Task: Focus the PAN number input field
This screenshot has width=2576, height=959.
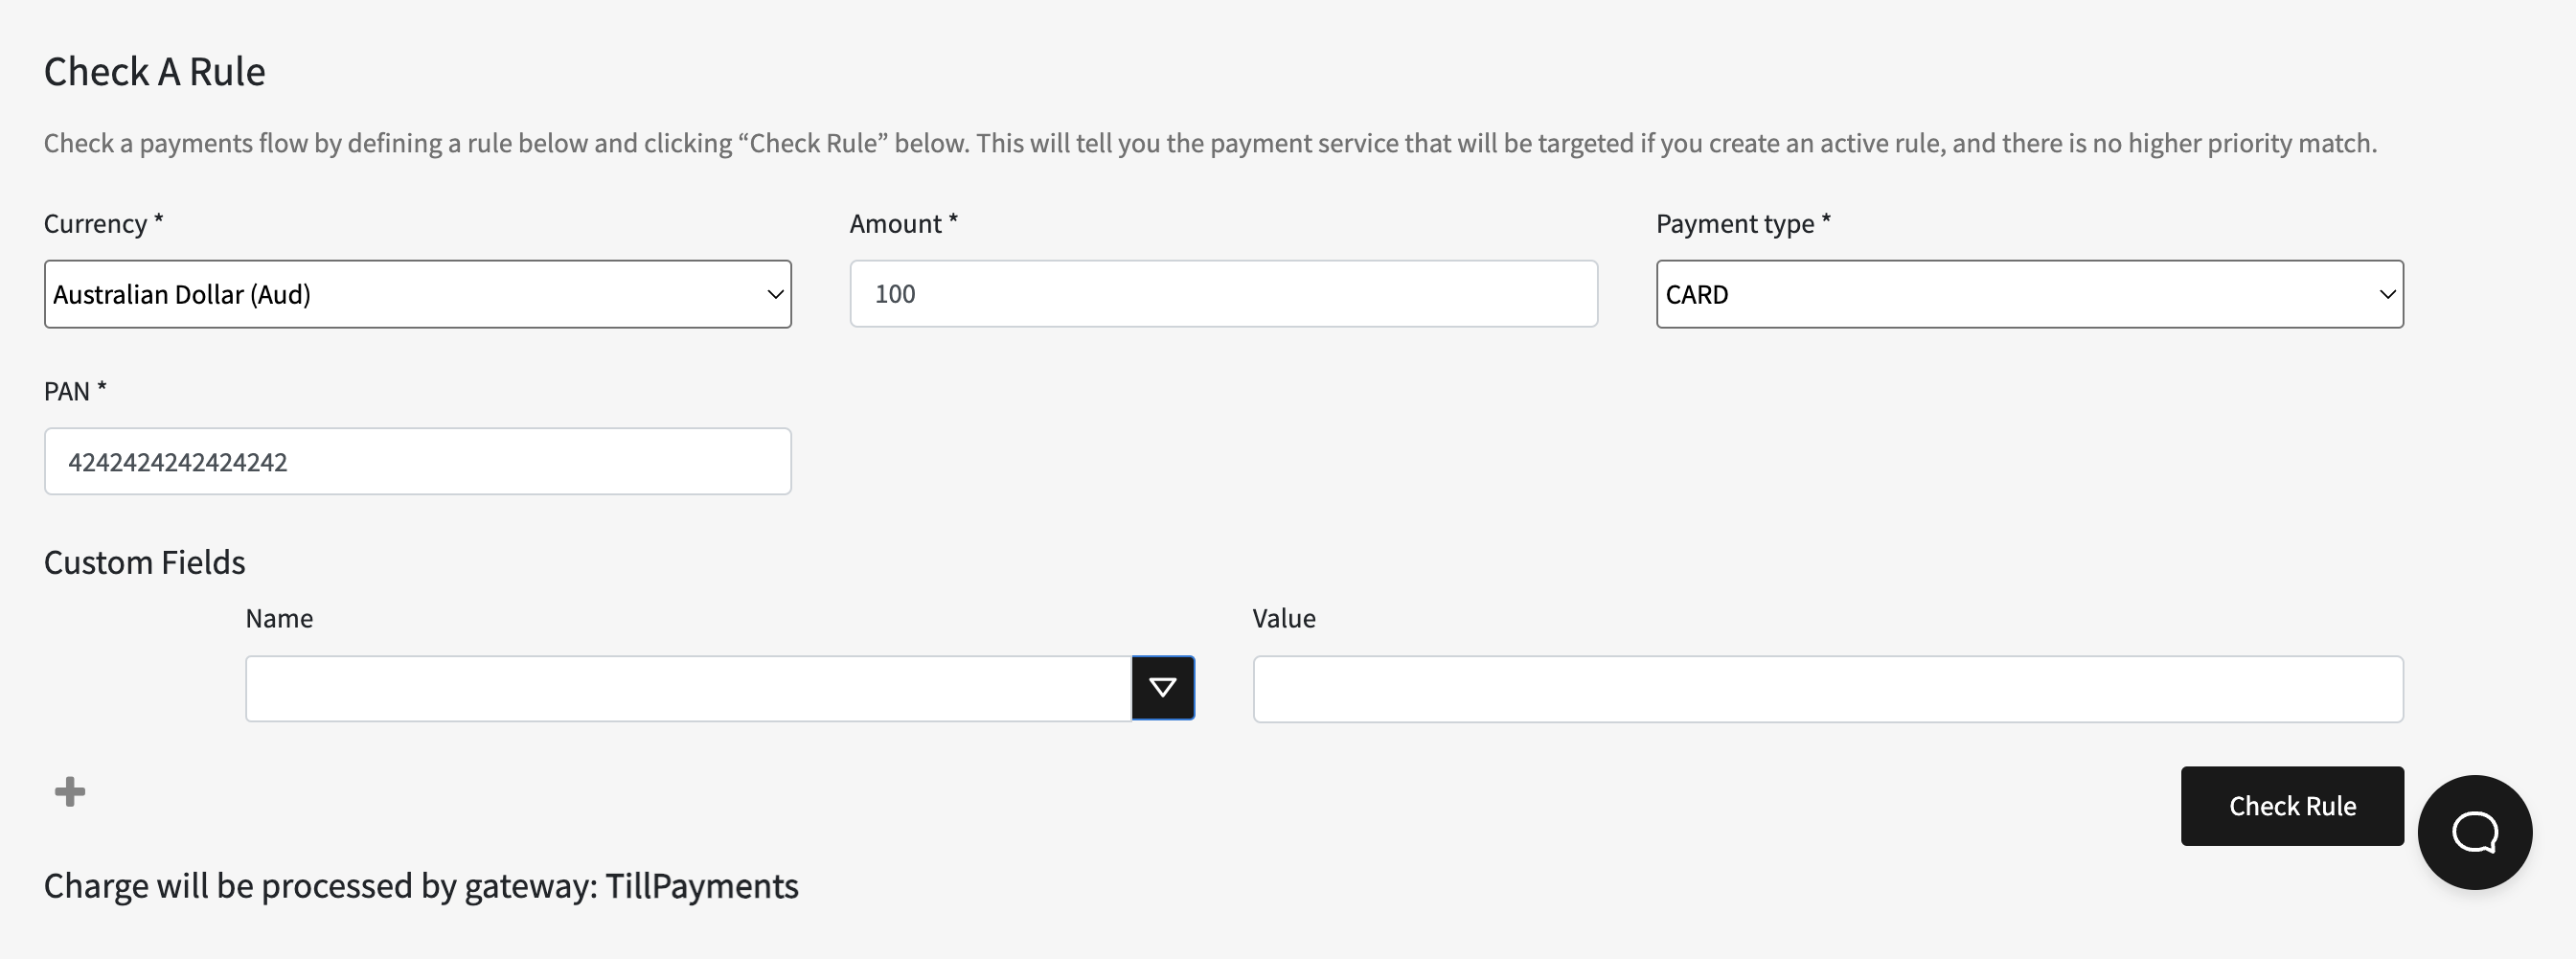Action: [418, 461]
